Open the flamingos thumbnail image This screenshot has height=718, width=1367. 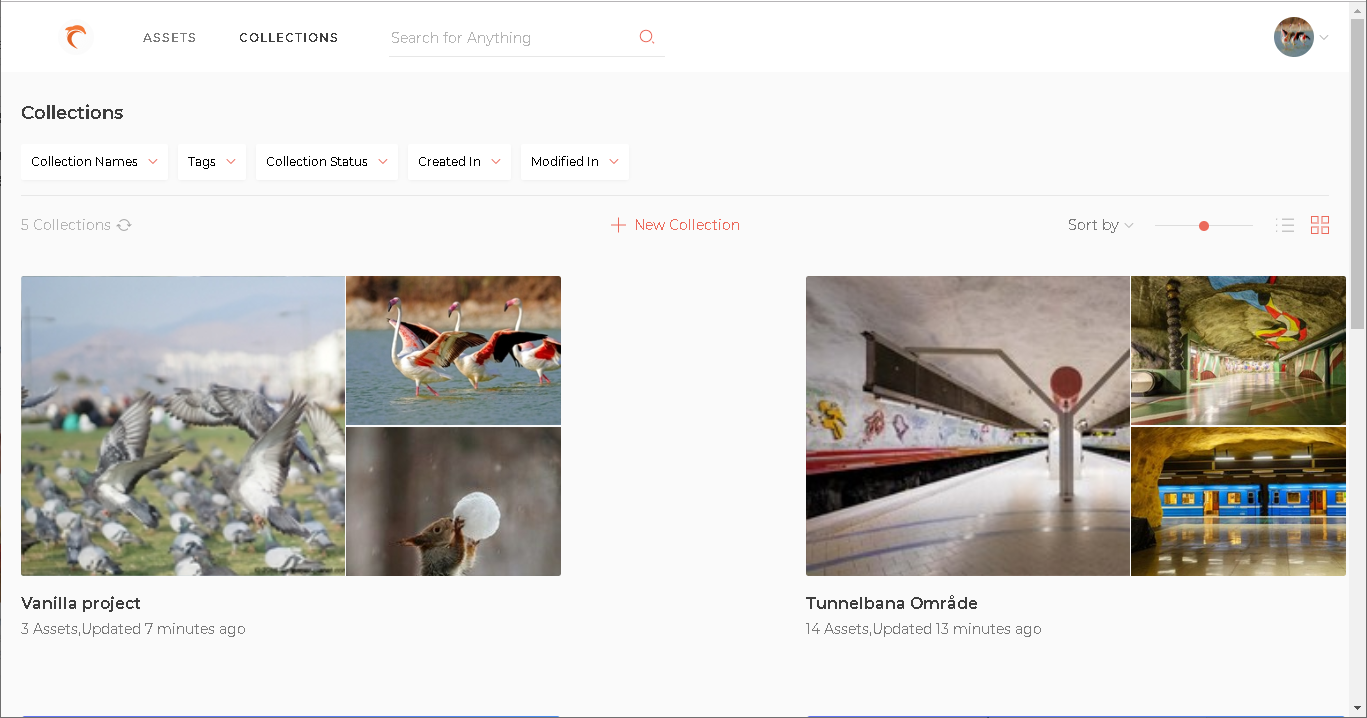coord(453,350)
